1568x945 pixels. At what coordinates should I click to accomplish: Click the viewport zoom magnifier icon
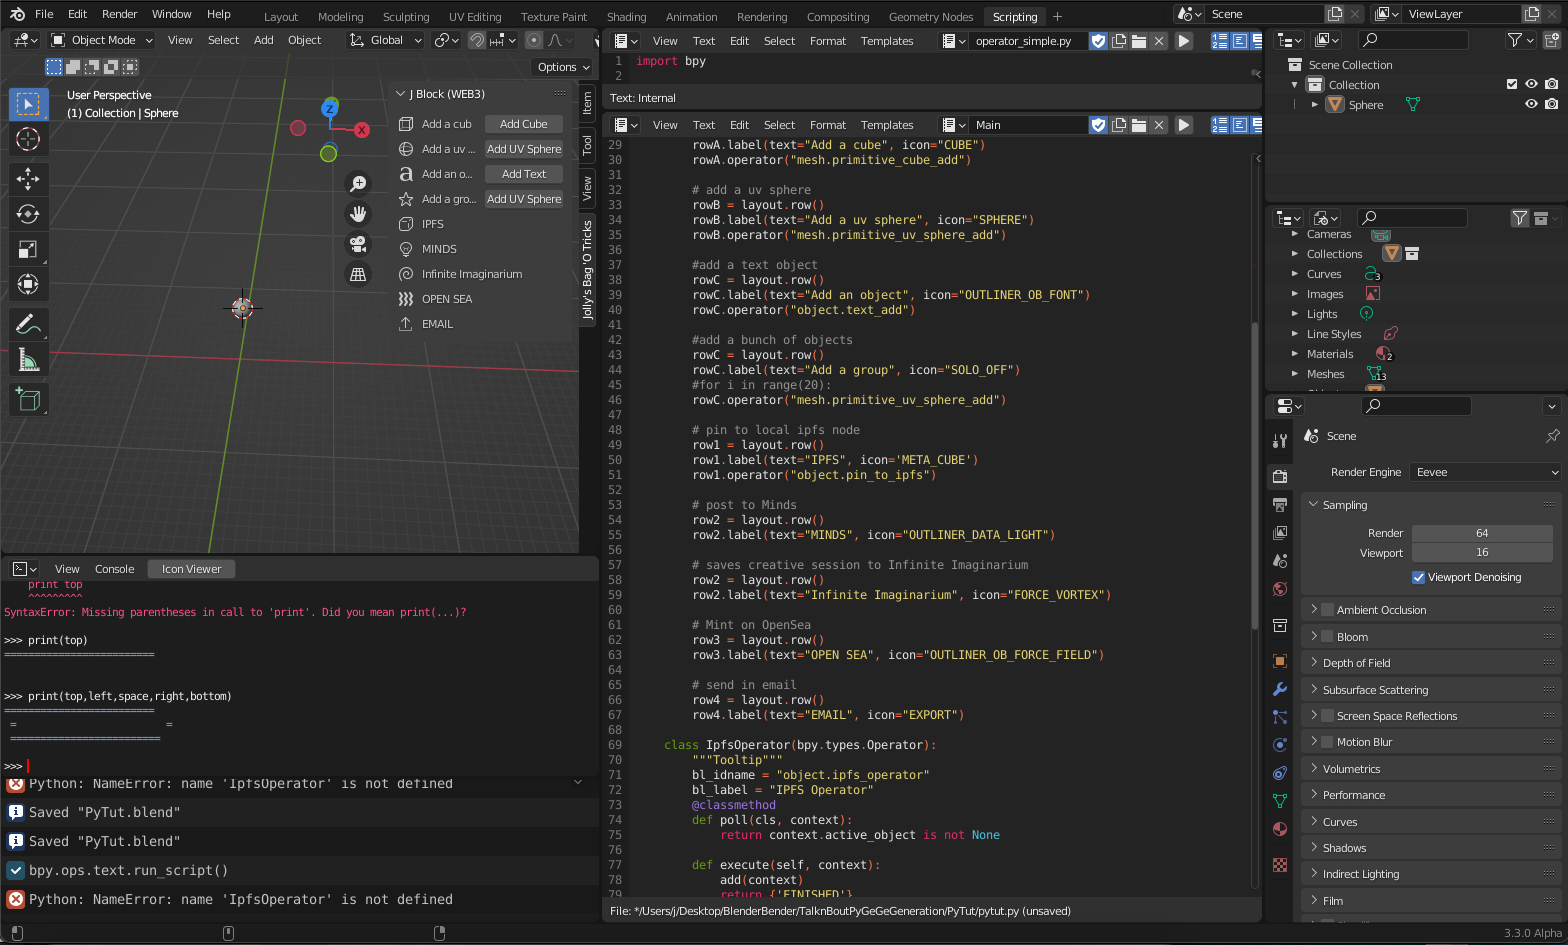[358, 183]
